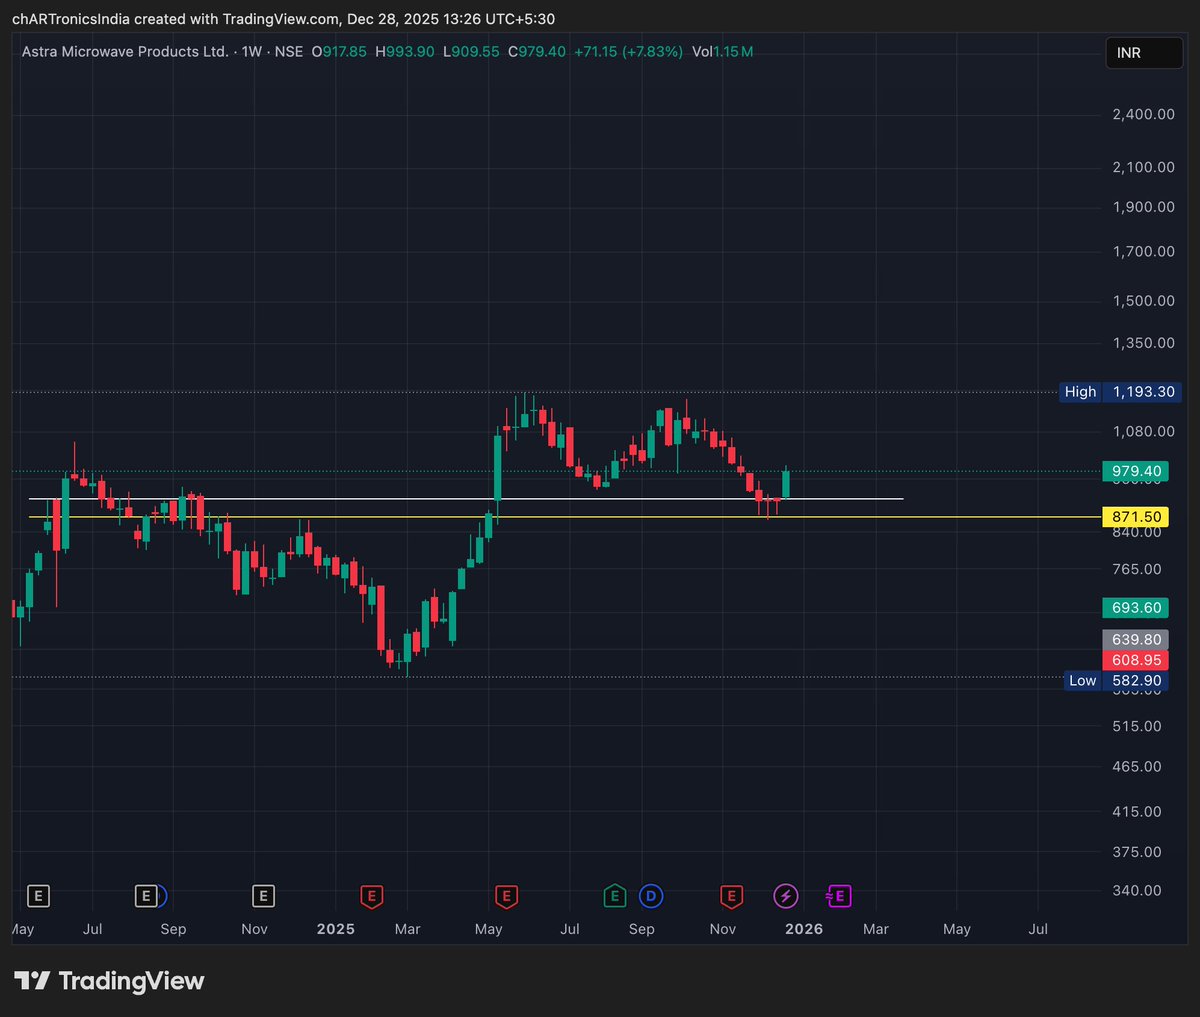
Task: Click the Mar label right after 2025
Action: (407, 929)
